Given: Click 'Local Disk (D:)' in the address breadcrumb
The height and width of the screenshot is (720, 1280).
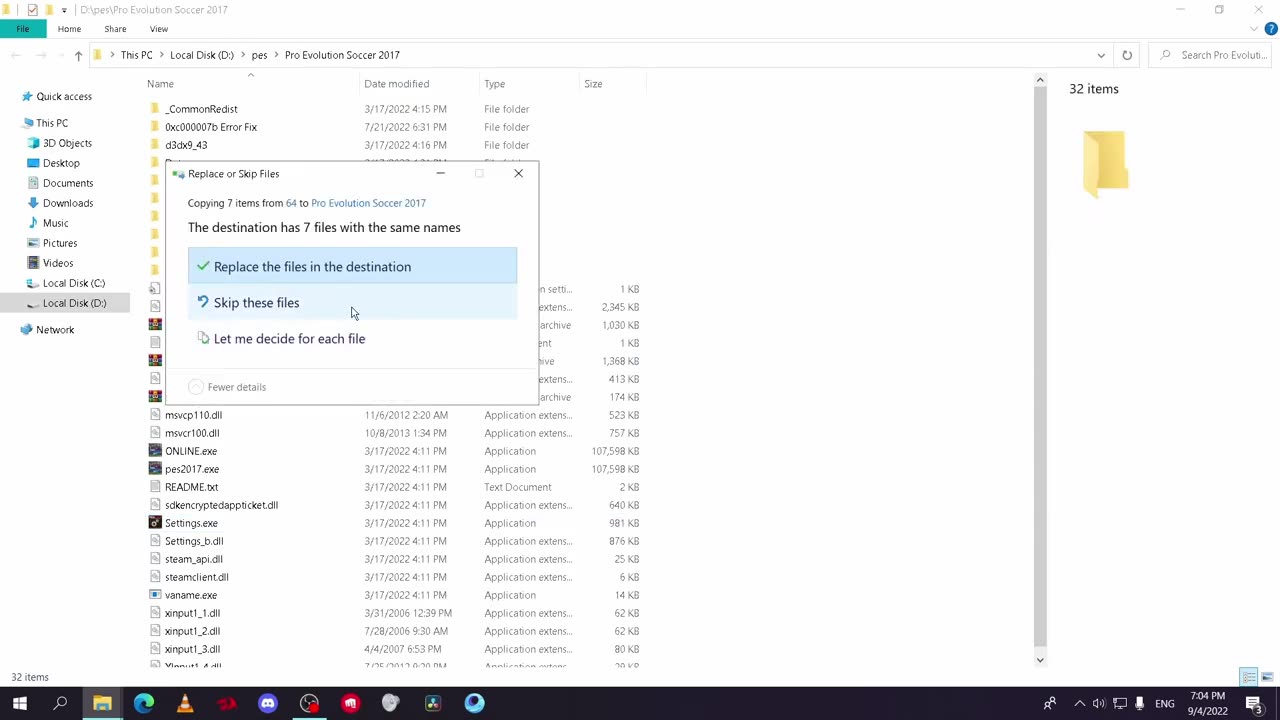Looking at the screenshot, I should (201, 55).
